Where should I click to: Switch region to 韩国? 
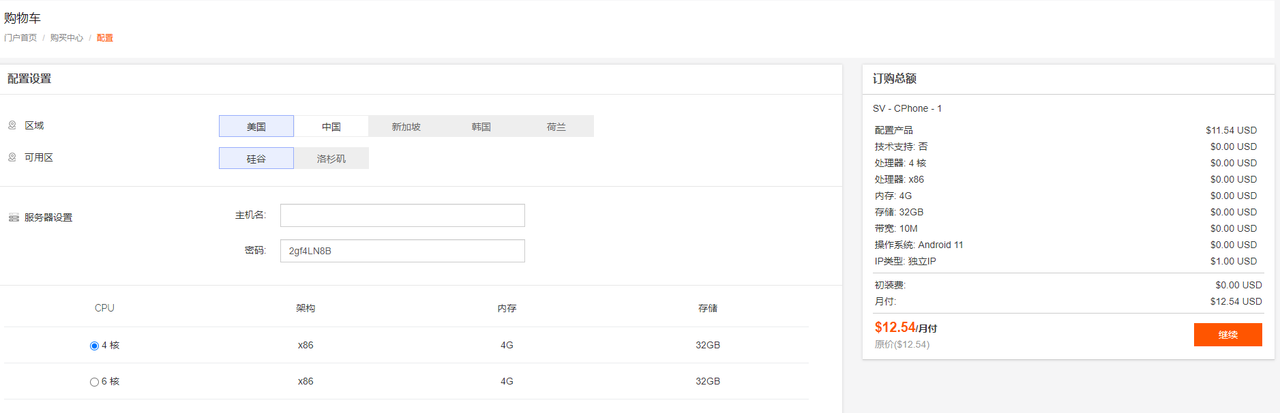coord(481,126)
